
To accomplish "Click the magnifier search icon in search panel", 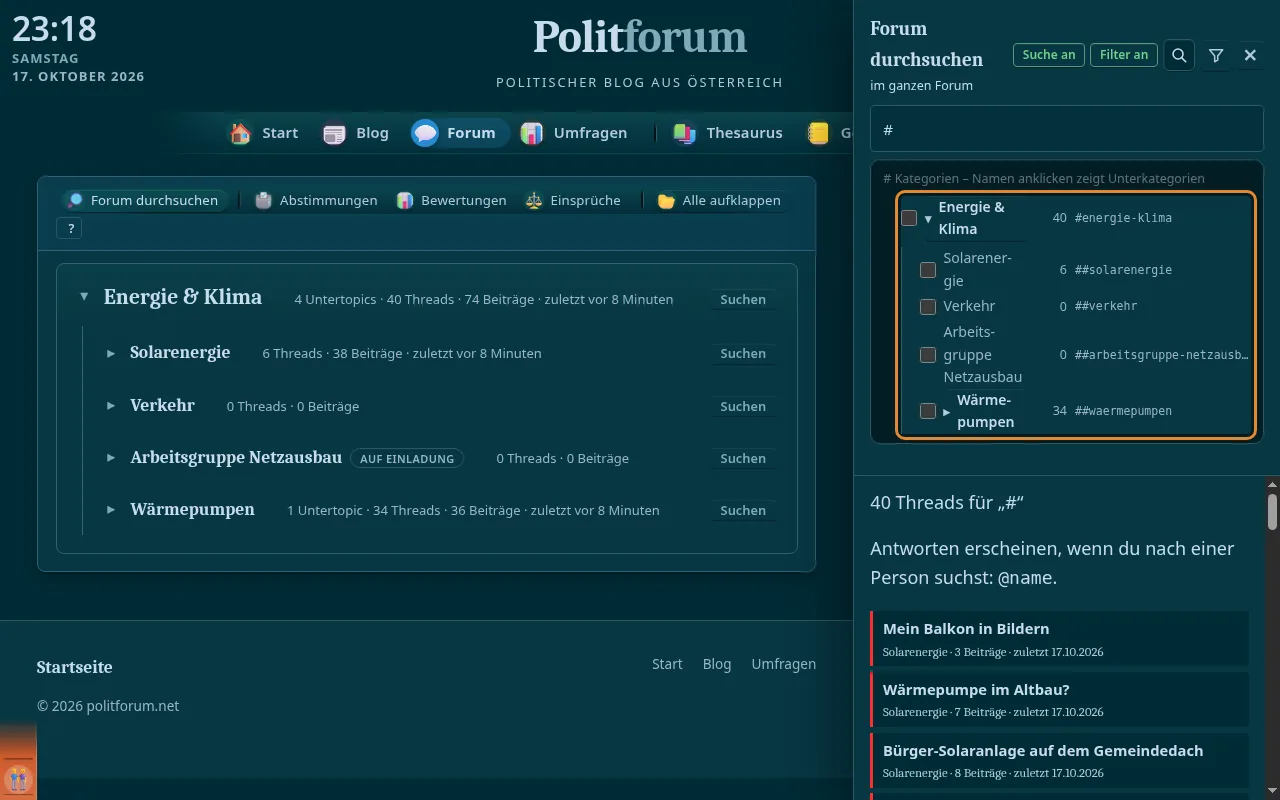I will pos(1179,55).
